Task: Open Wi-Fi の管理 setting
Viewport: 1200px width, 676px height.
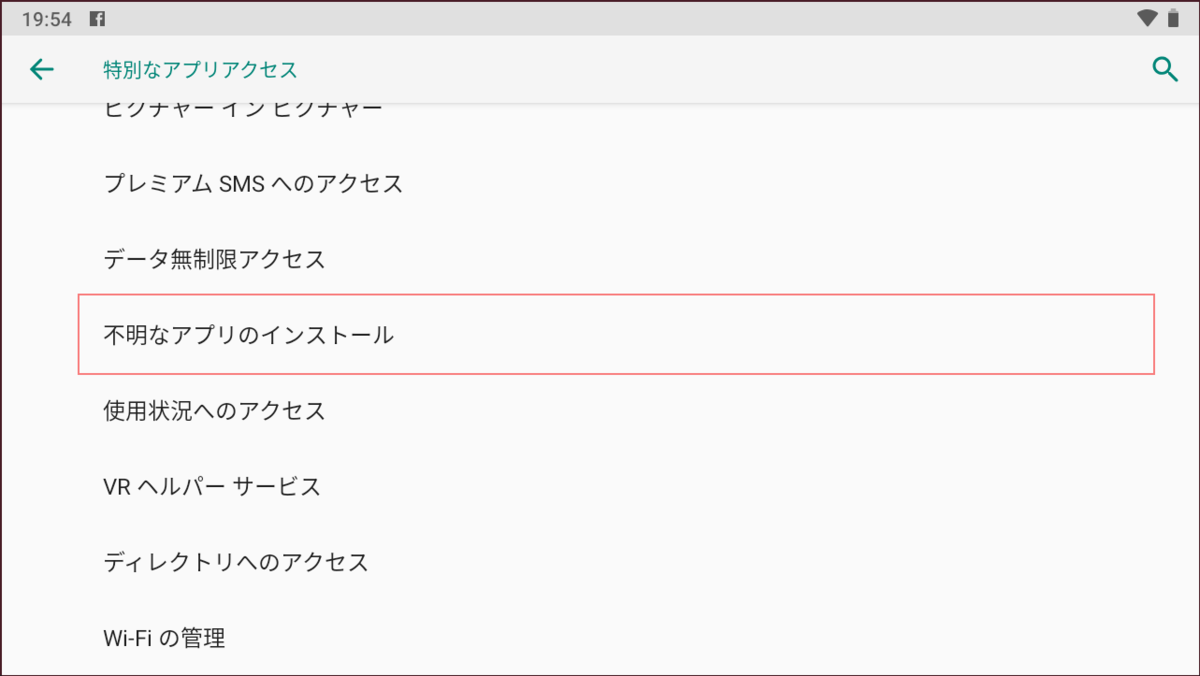Action: pos(165,638)
